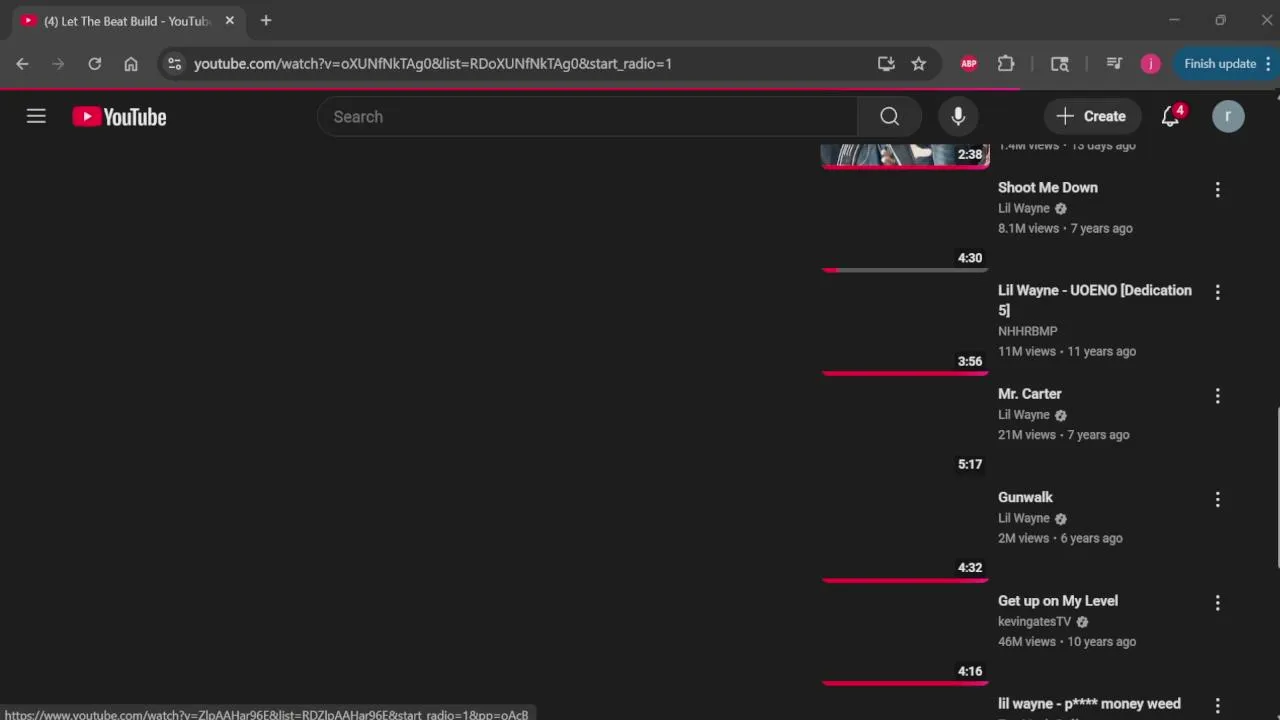Open a new browser tab
The image size is (1280, 720).
[266, 21]
